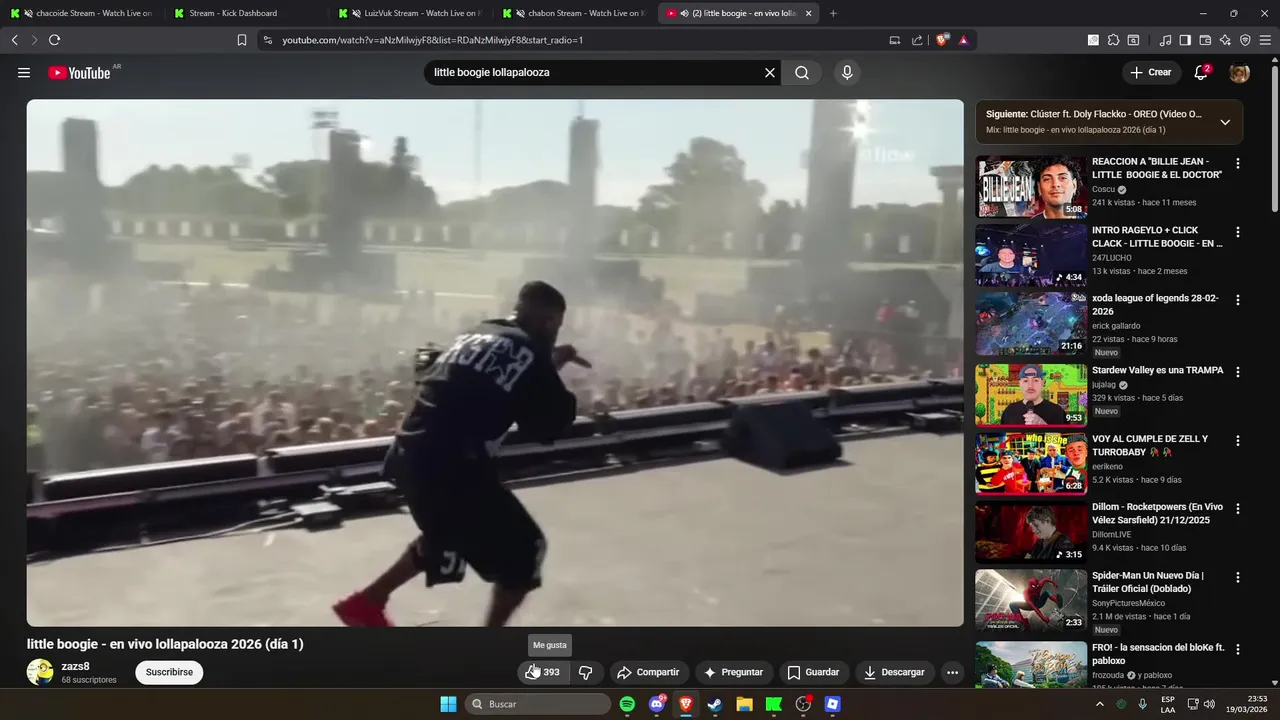Screen dimensions: 1280x720
Task: Open the notifications bell
Action: click(1201, 72)
